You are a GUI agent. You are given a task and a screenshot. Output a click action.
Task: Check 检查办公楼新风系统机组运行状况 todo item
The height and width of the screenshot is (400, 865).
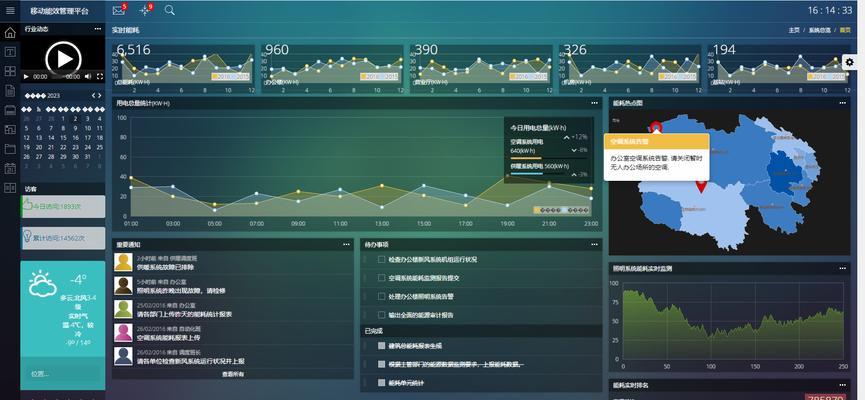381,259
